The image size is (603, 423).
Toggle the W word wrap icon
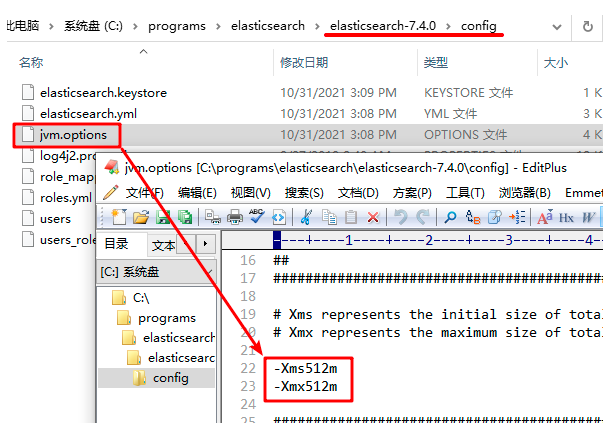tap(589, 218)
